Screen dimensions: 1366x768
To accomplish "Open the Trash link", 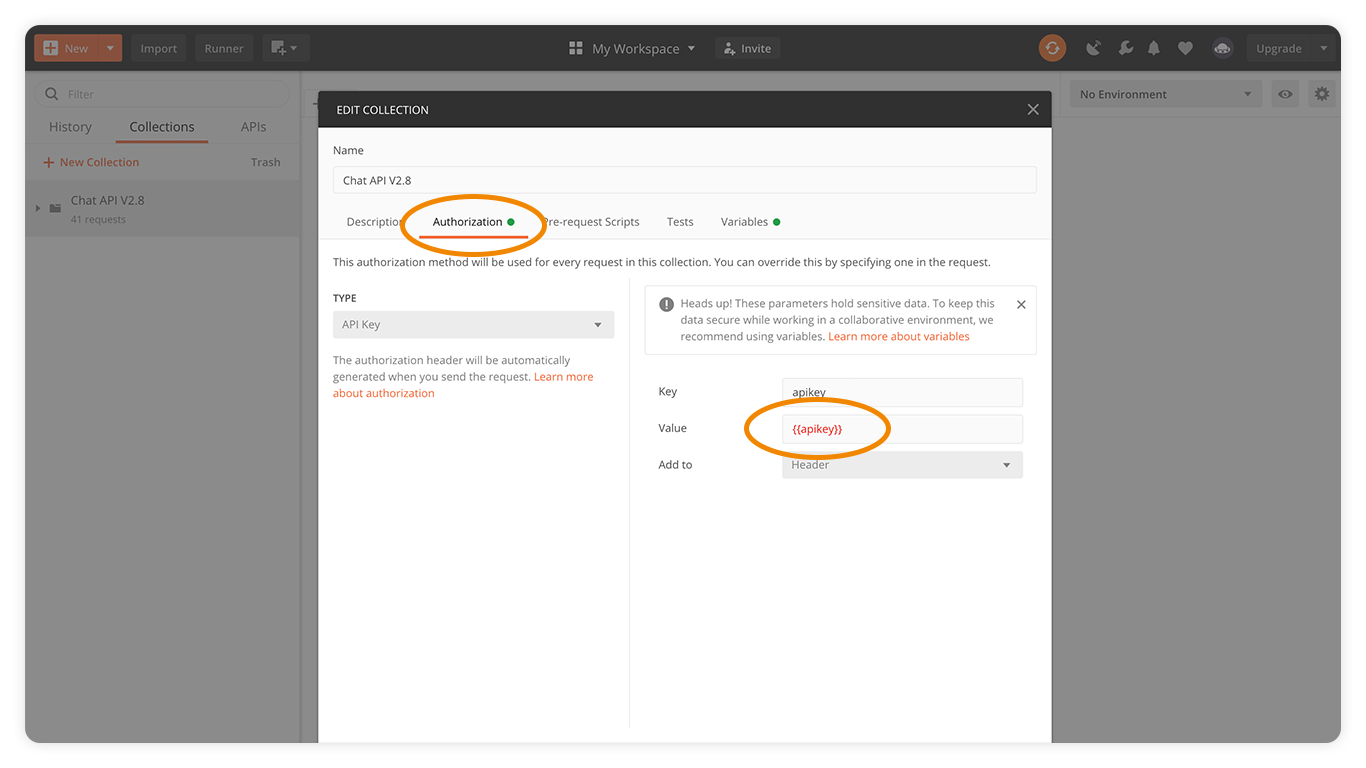I will 266,162.
